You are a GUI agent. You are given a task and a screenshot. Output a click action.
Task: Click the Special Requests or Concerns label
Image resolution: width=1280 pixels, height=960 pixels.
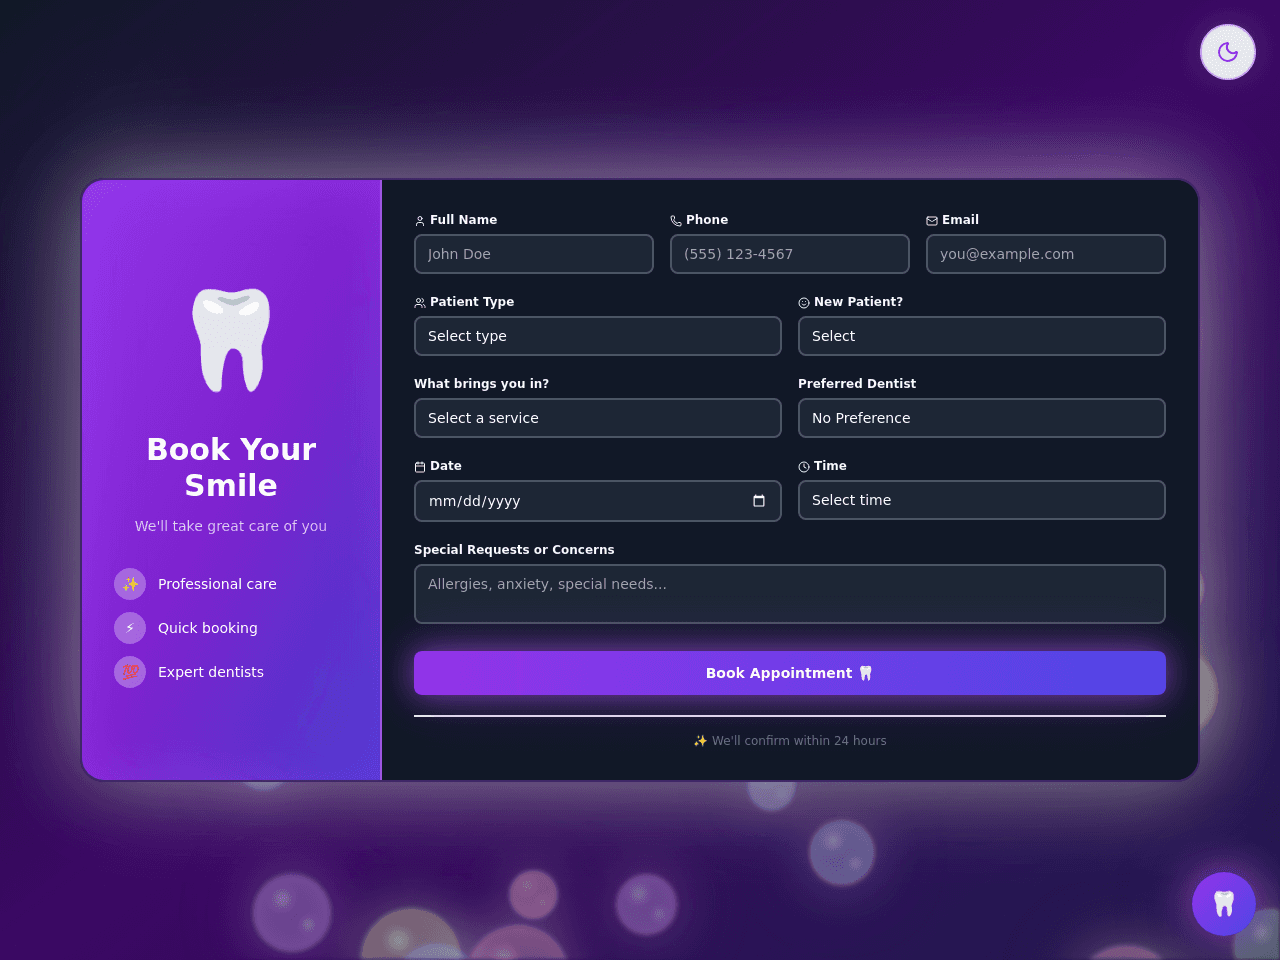tap(514, 550)
